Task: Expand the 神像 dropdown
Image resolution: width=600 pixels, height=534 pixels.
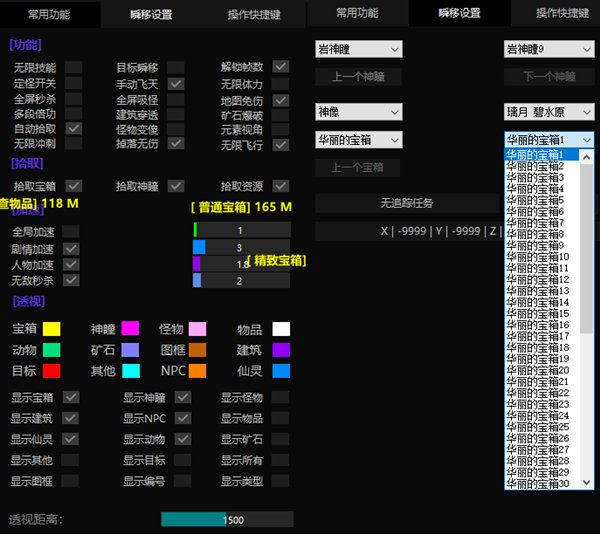Action: 358,112
